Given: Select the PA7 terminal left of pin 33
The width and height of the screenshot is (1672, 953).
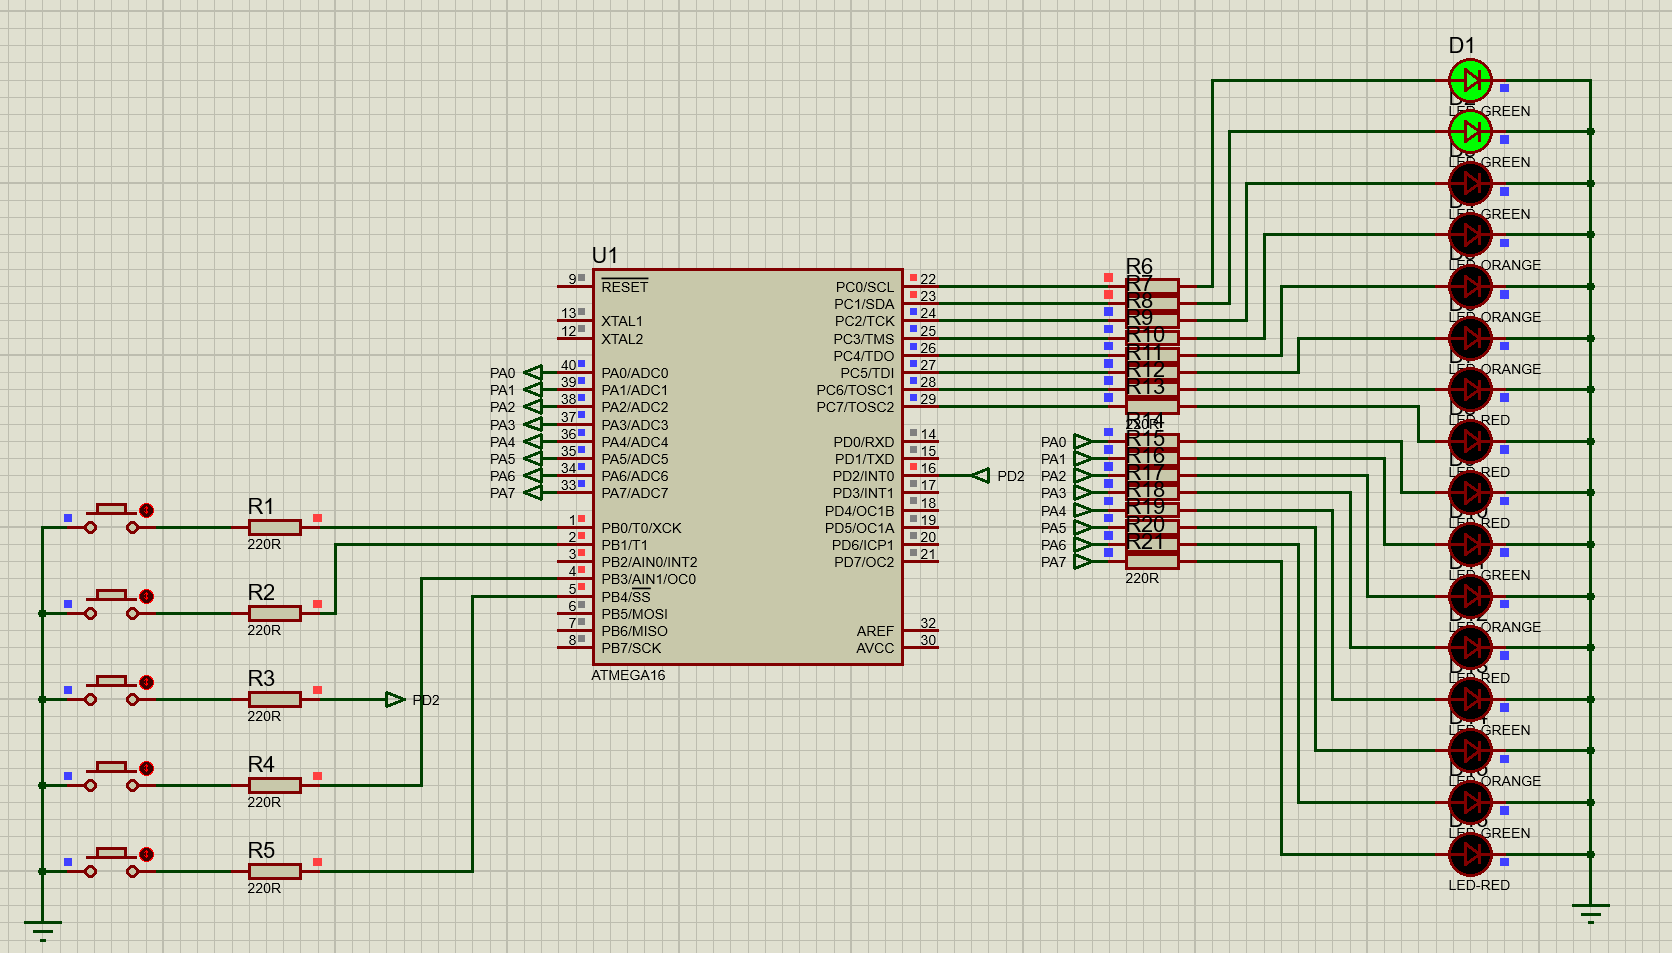Looking at the screenshot, I should click(x=533, y=493).
